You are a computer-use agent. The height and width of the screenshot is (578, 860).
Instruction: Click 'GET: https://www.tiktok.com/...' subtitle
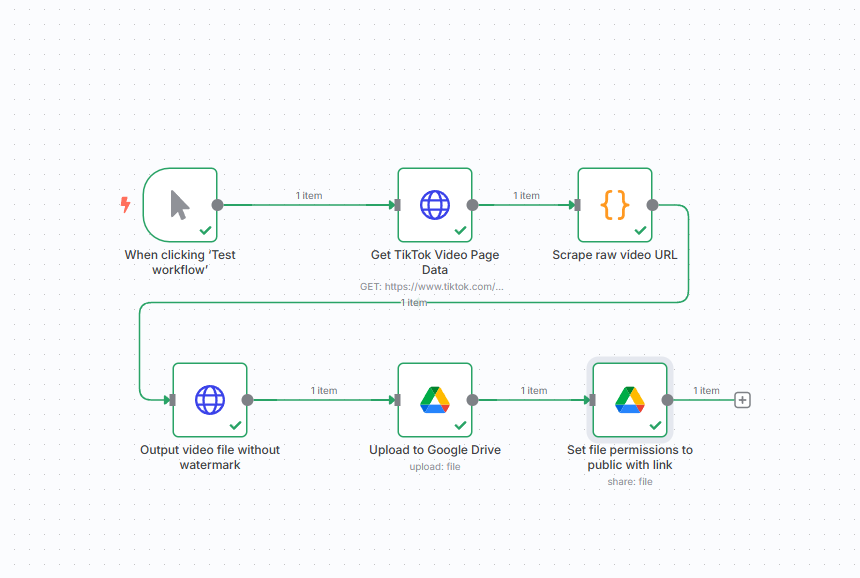tap(432, 286)
